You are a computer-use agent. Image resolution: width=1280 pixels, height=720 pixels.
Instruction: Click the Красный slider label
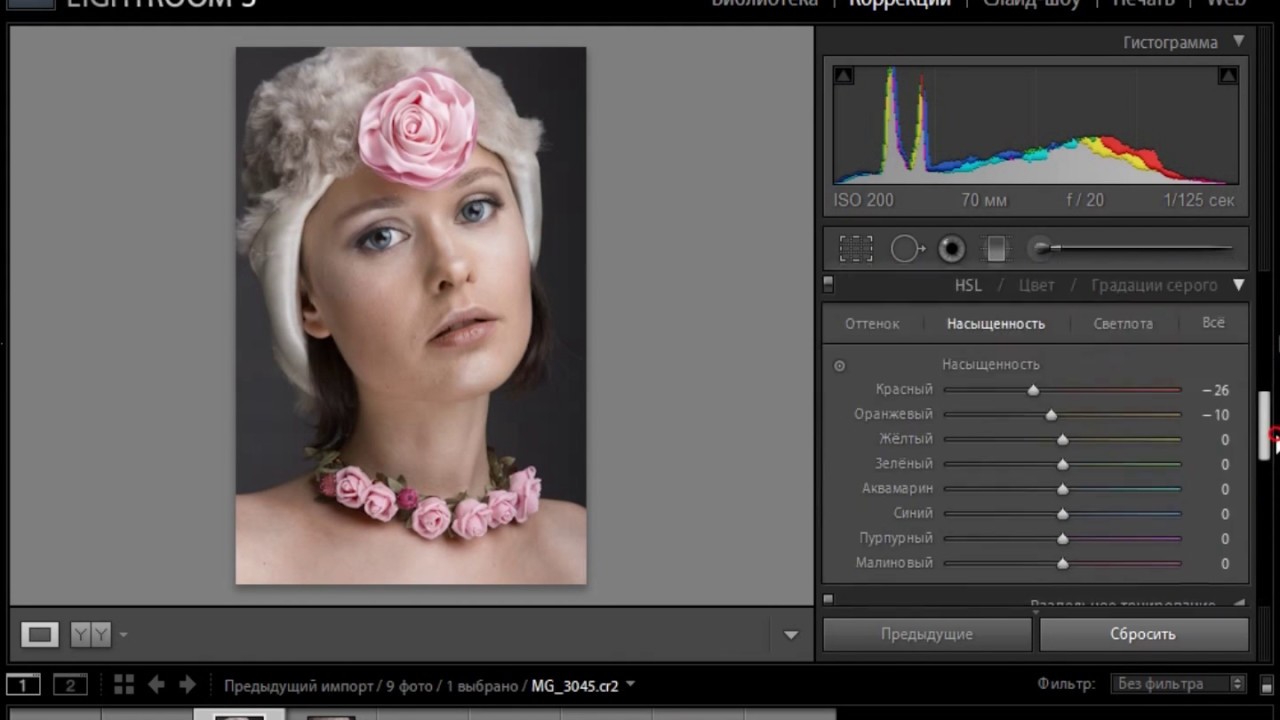[904, 389]
